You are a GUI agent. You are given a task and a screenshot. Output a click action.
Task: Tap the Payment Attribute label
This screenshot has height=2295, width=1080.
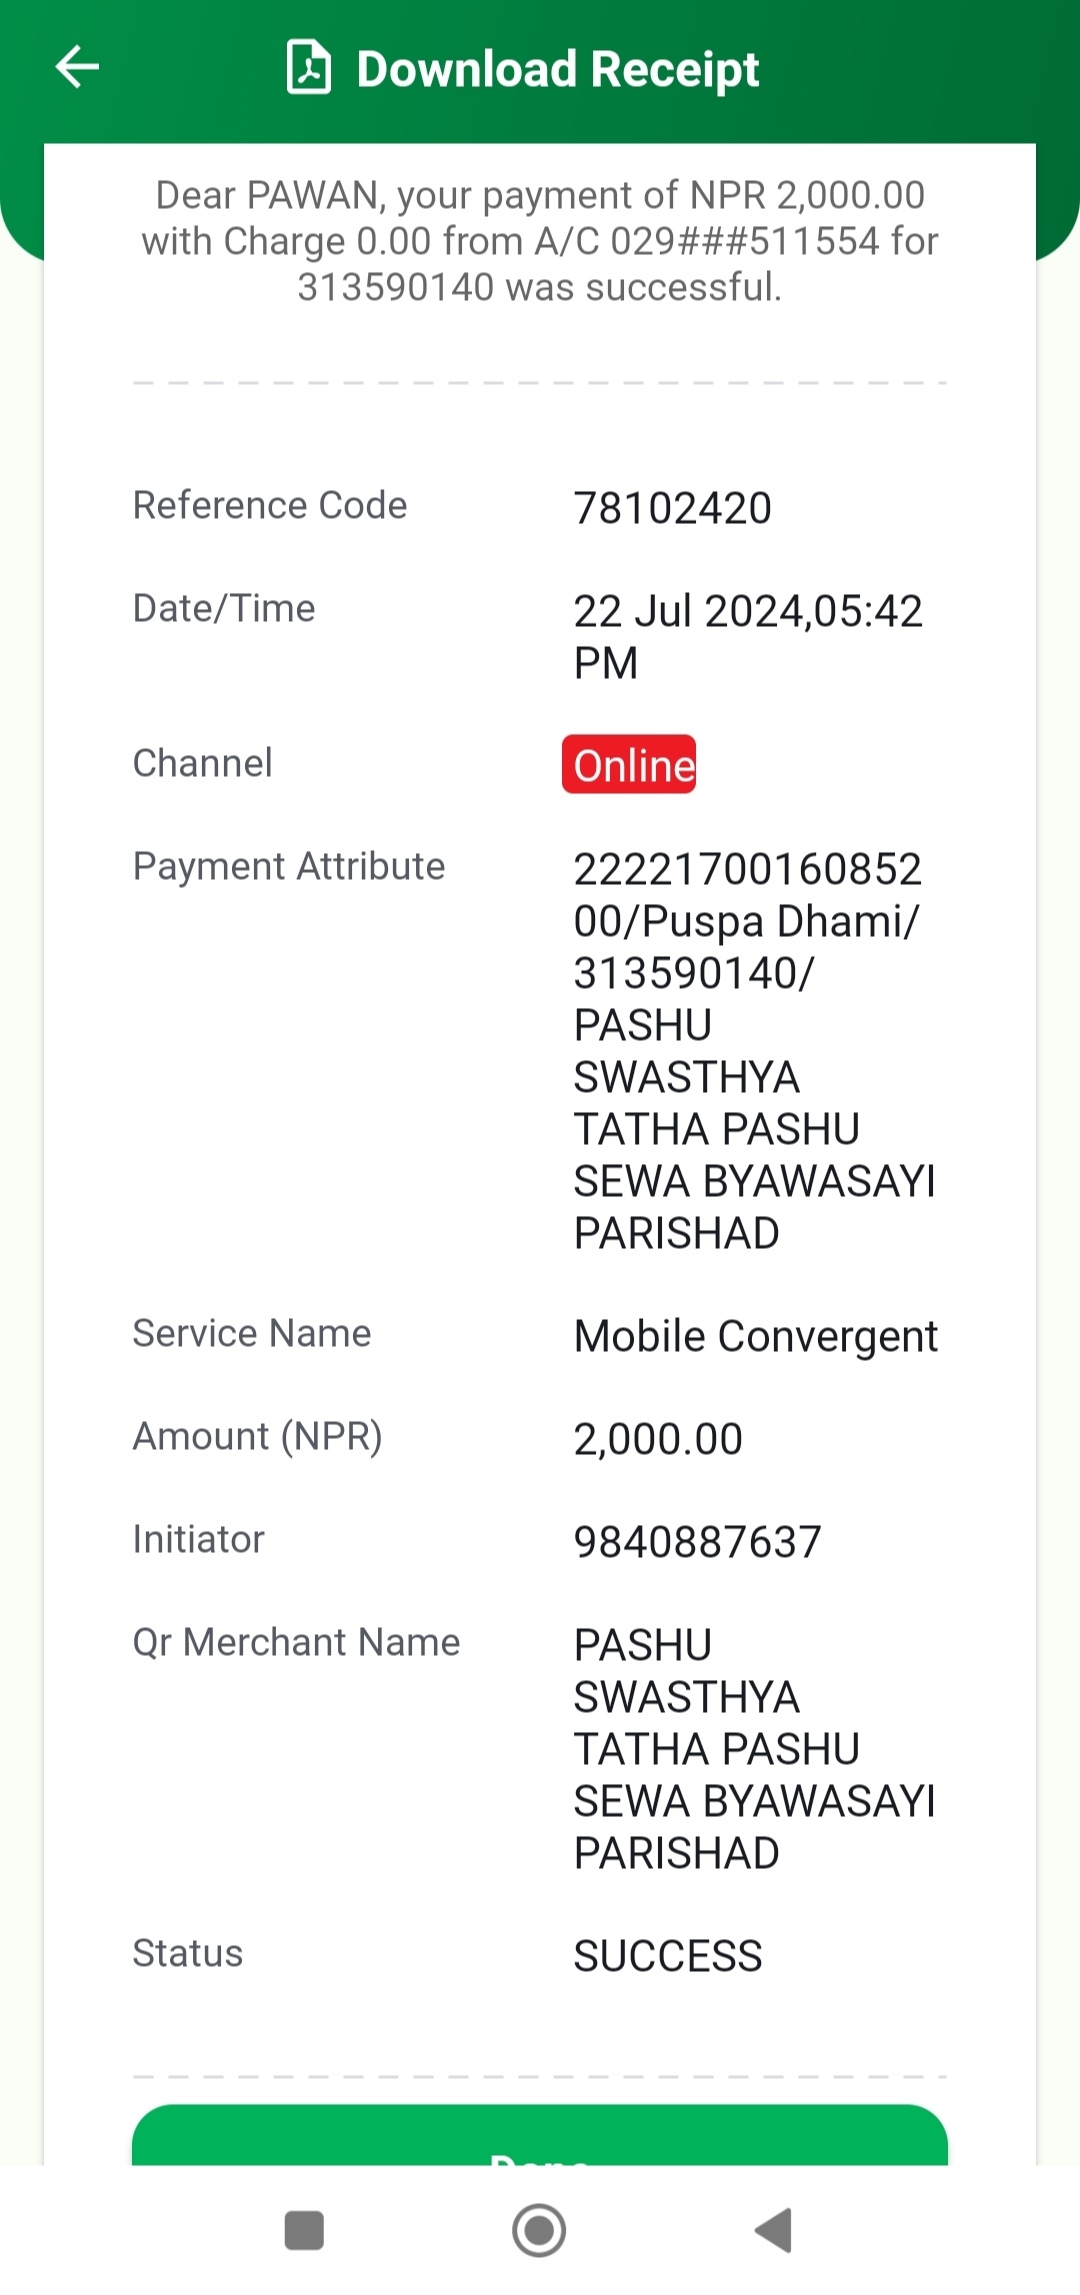click(289, 866)
